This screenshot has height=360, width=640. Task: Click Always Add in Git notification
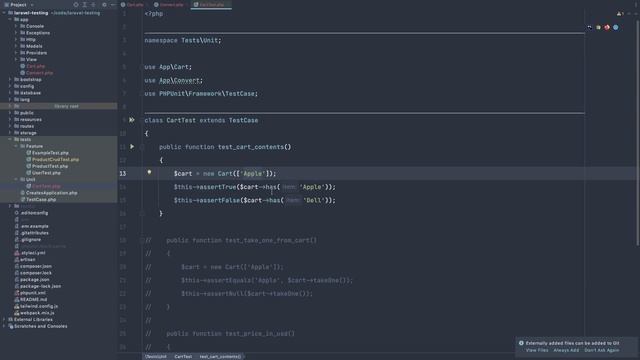point(566,350)
